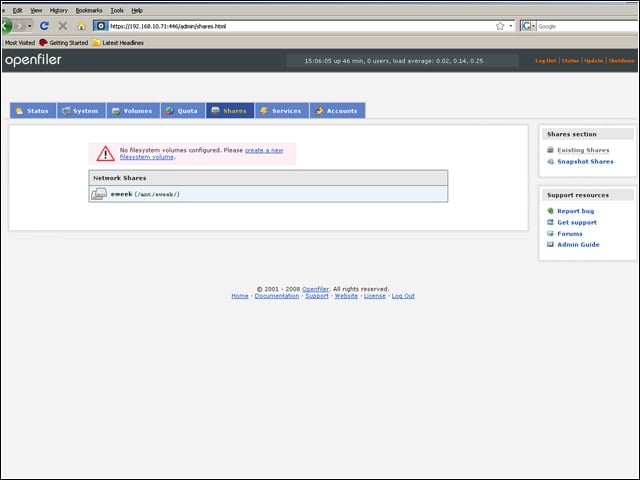Screen dimensions: 640x480
Task: Click the browser reload icon
Action: click(x=44, y=26)
